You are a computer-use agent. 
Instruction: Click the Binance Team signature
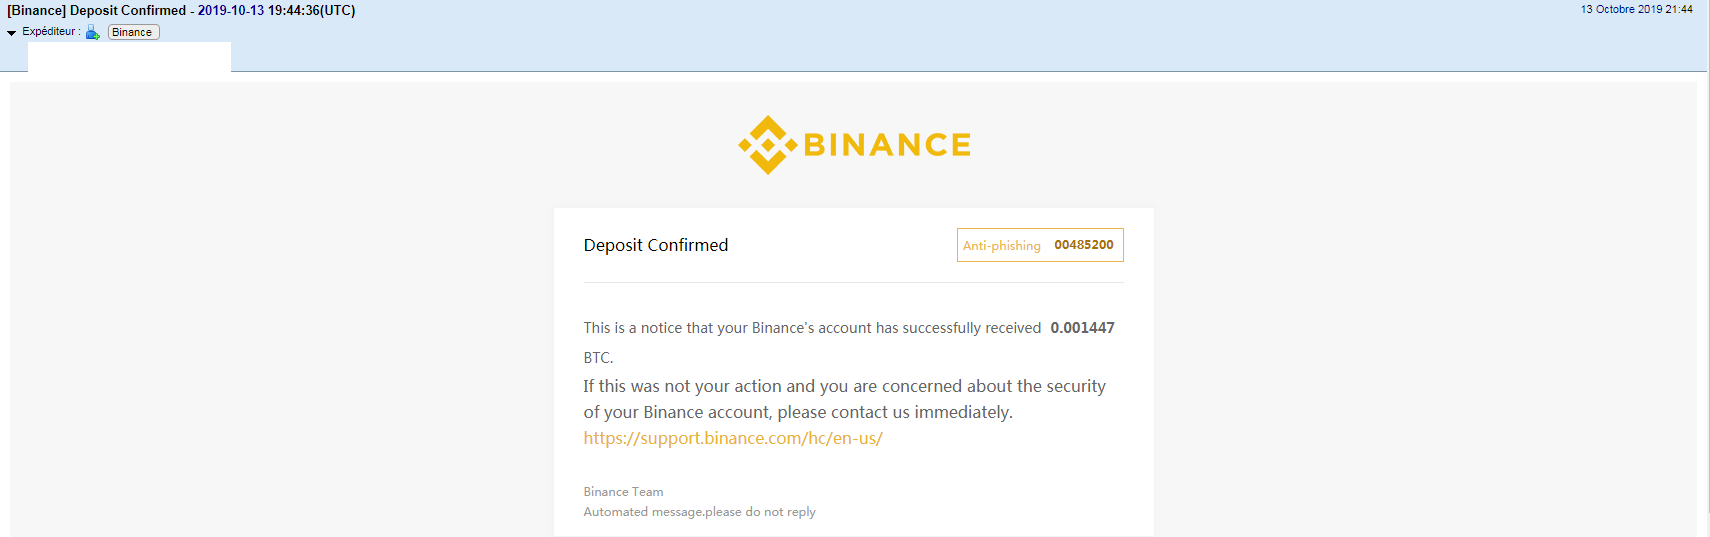click(x=623, y=492)
